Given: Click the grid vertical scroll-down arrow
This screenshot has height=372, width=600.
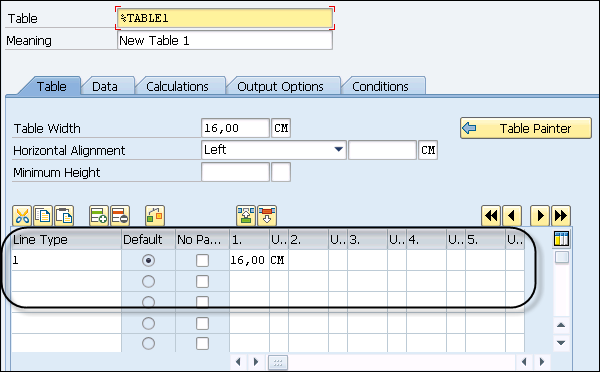Looking at the screenshot, I should pos(561,343).
